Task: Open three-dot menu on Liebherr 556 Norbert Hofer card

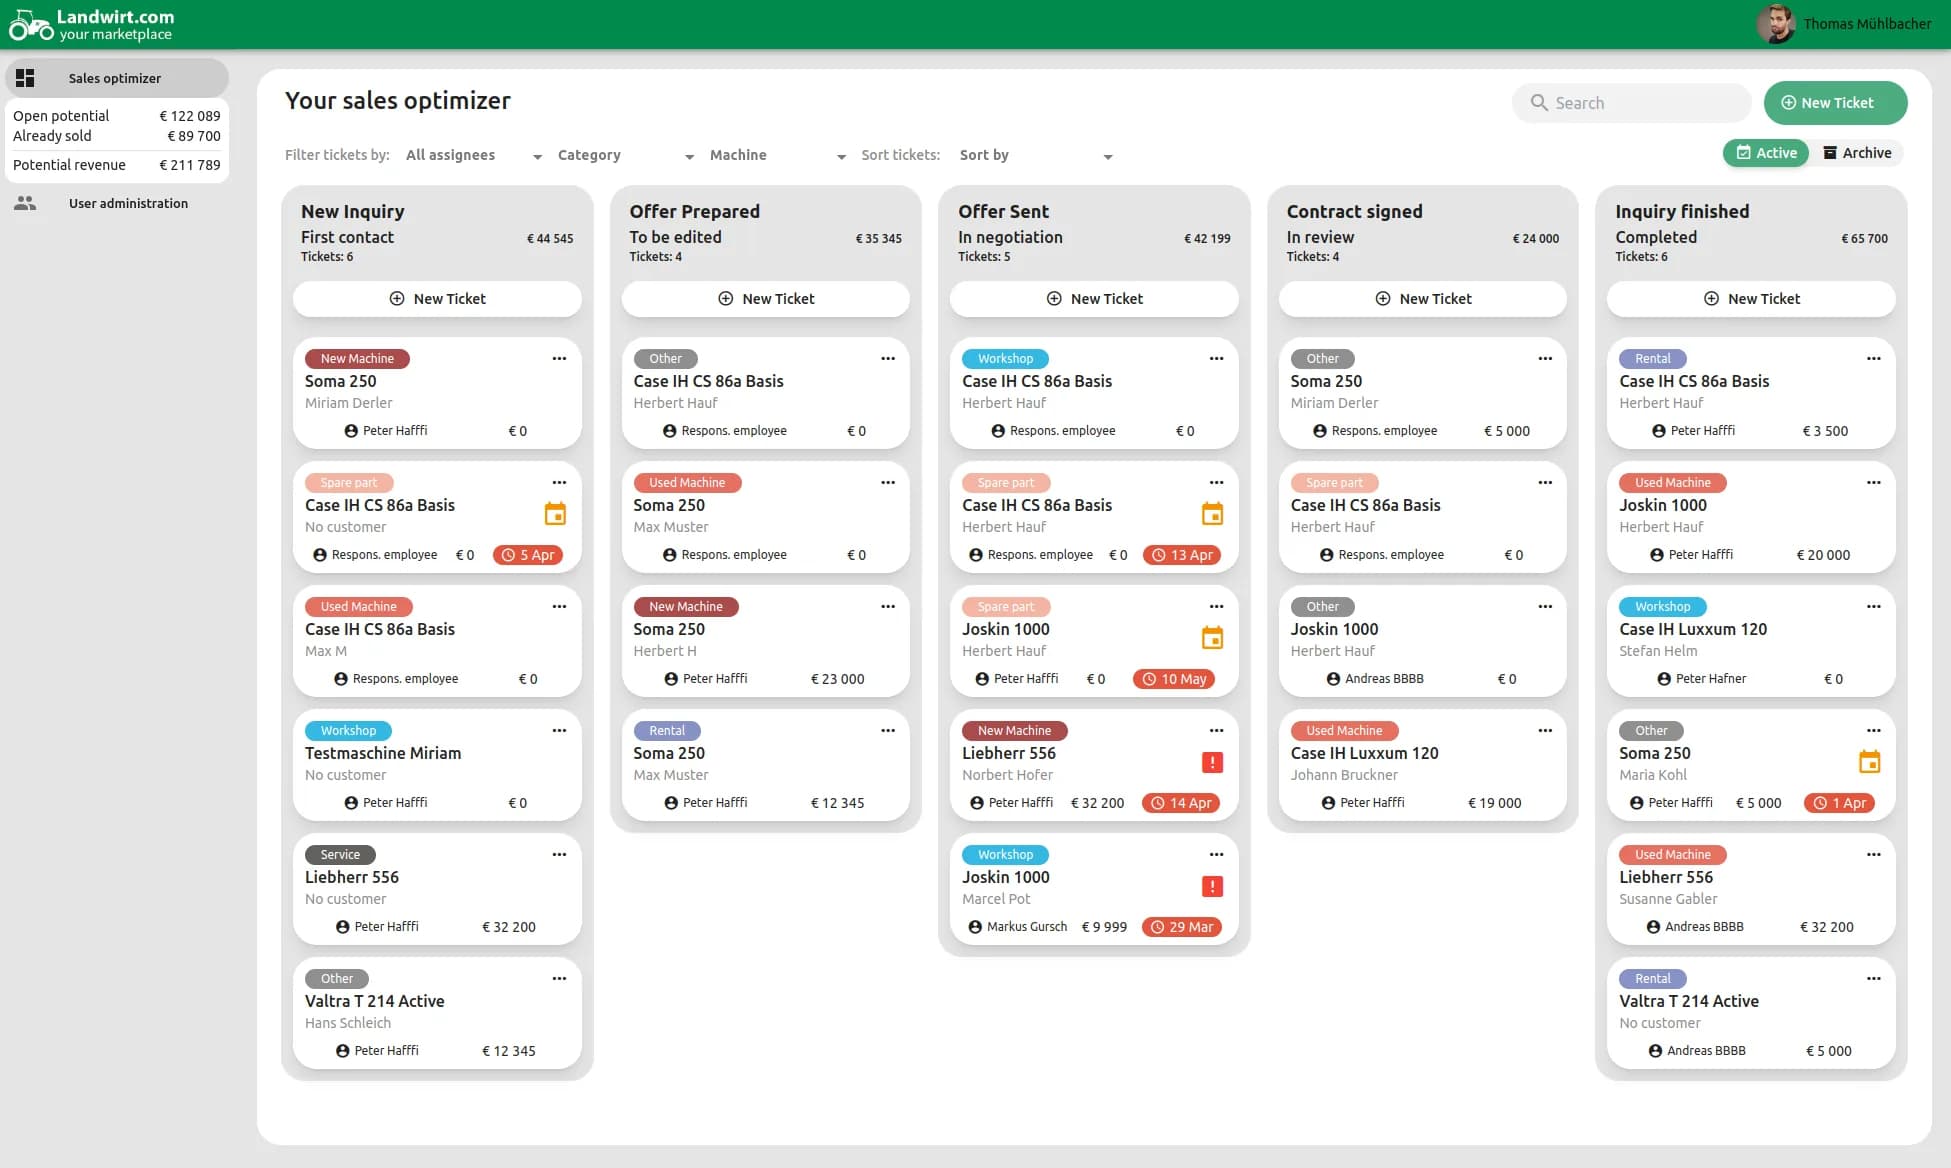Action: [x=1216, y=731]
